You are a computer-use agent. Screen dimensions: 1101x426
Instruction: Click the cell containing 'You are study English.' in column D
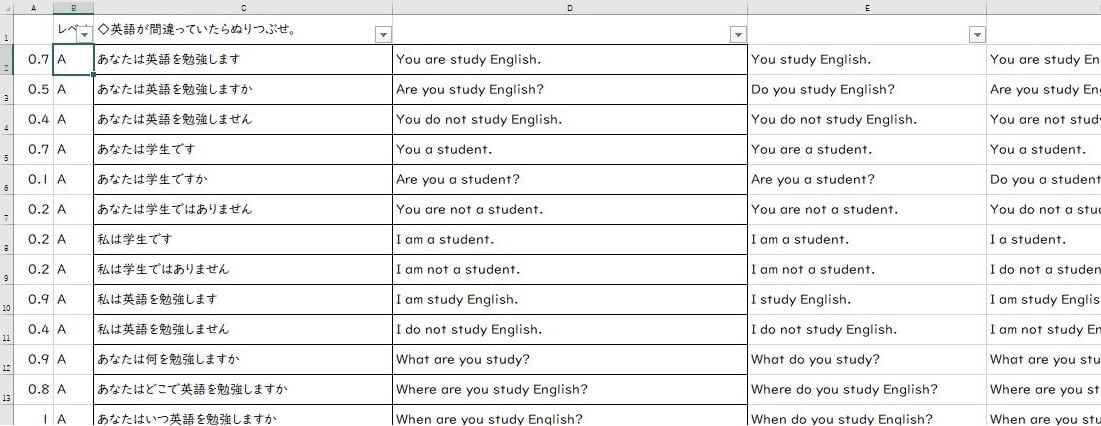tap(569, 60)
